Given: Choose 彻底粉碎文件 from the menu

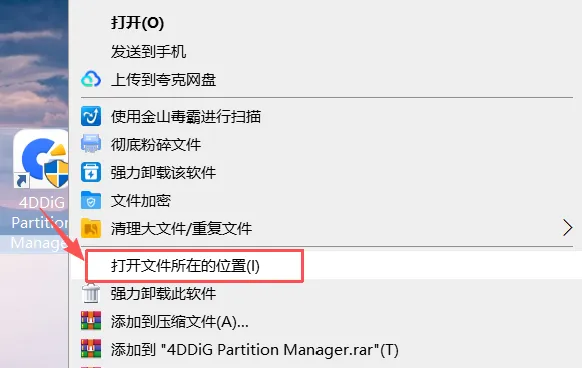Looking at the screenshot, I should tap(156, 144).
